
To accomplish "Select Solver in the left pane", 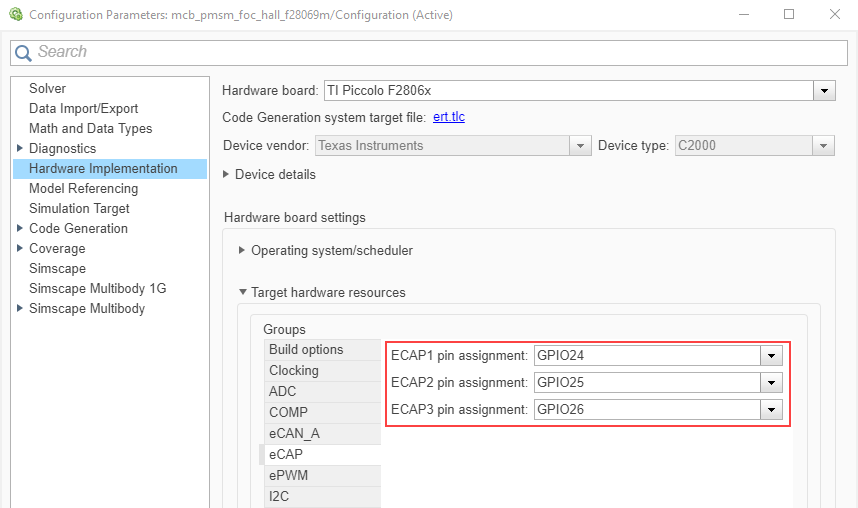I will click(47, 88).
